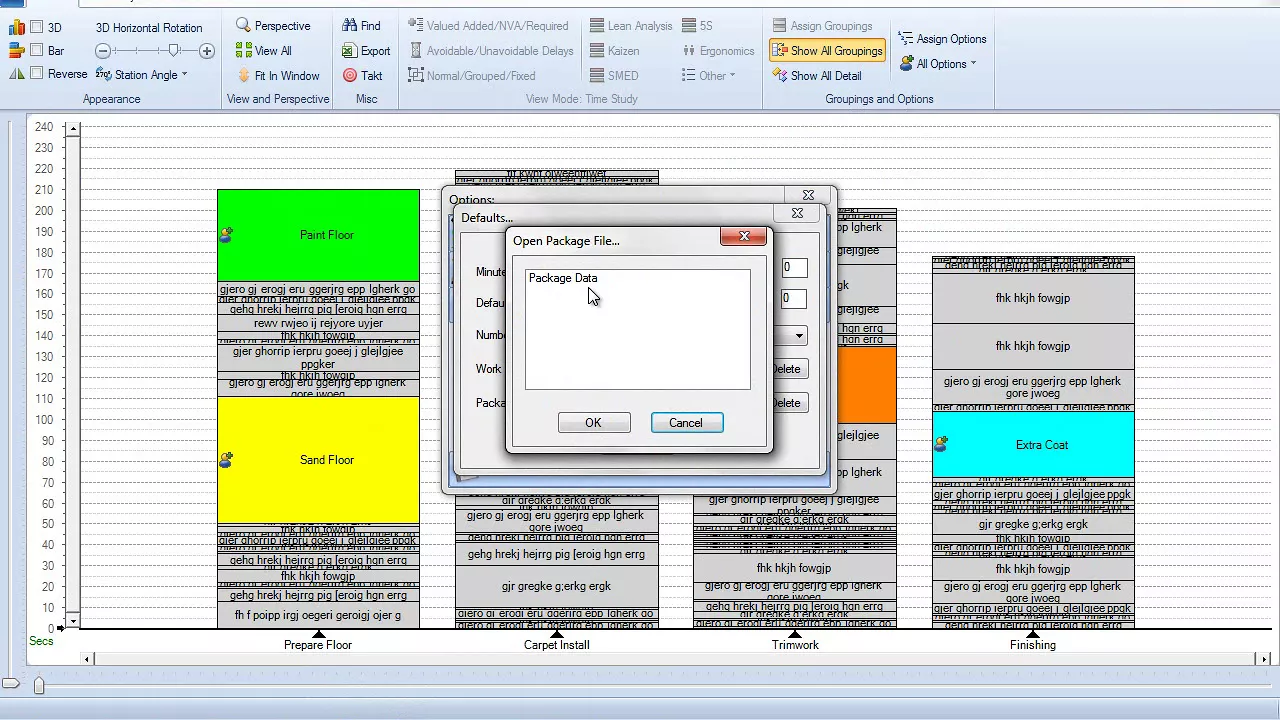This screenshot has width=1280, height=720.
Task: Click the upper Delete button in Defaults
Action: [787, 369]
